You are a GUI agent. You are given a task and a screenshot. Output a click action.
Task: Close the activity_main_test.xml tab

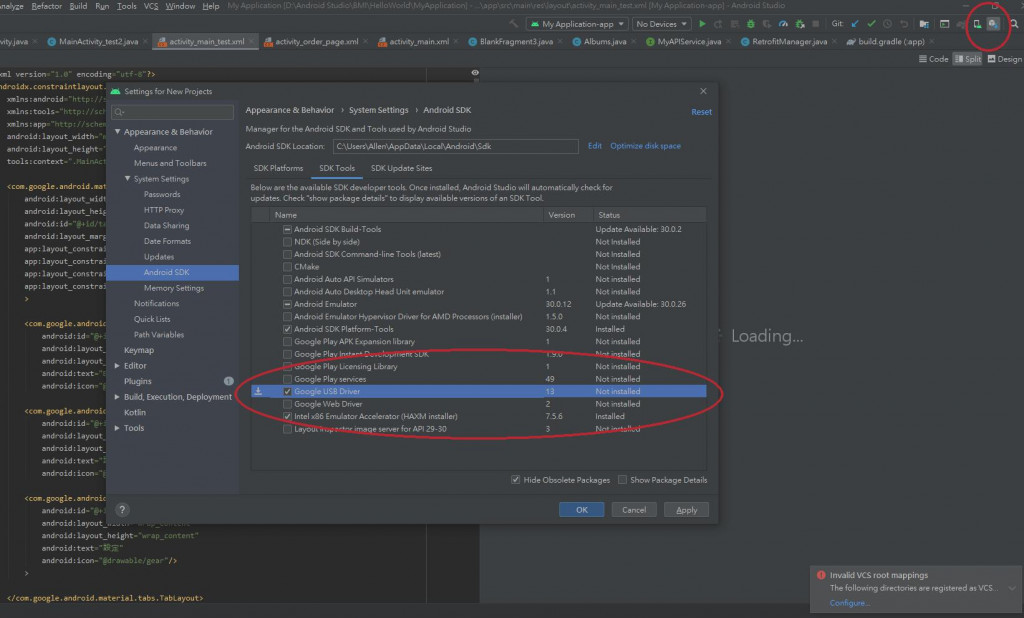point(251,42)
